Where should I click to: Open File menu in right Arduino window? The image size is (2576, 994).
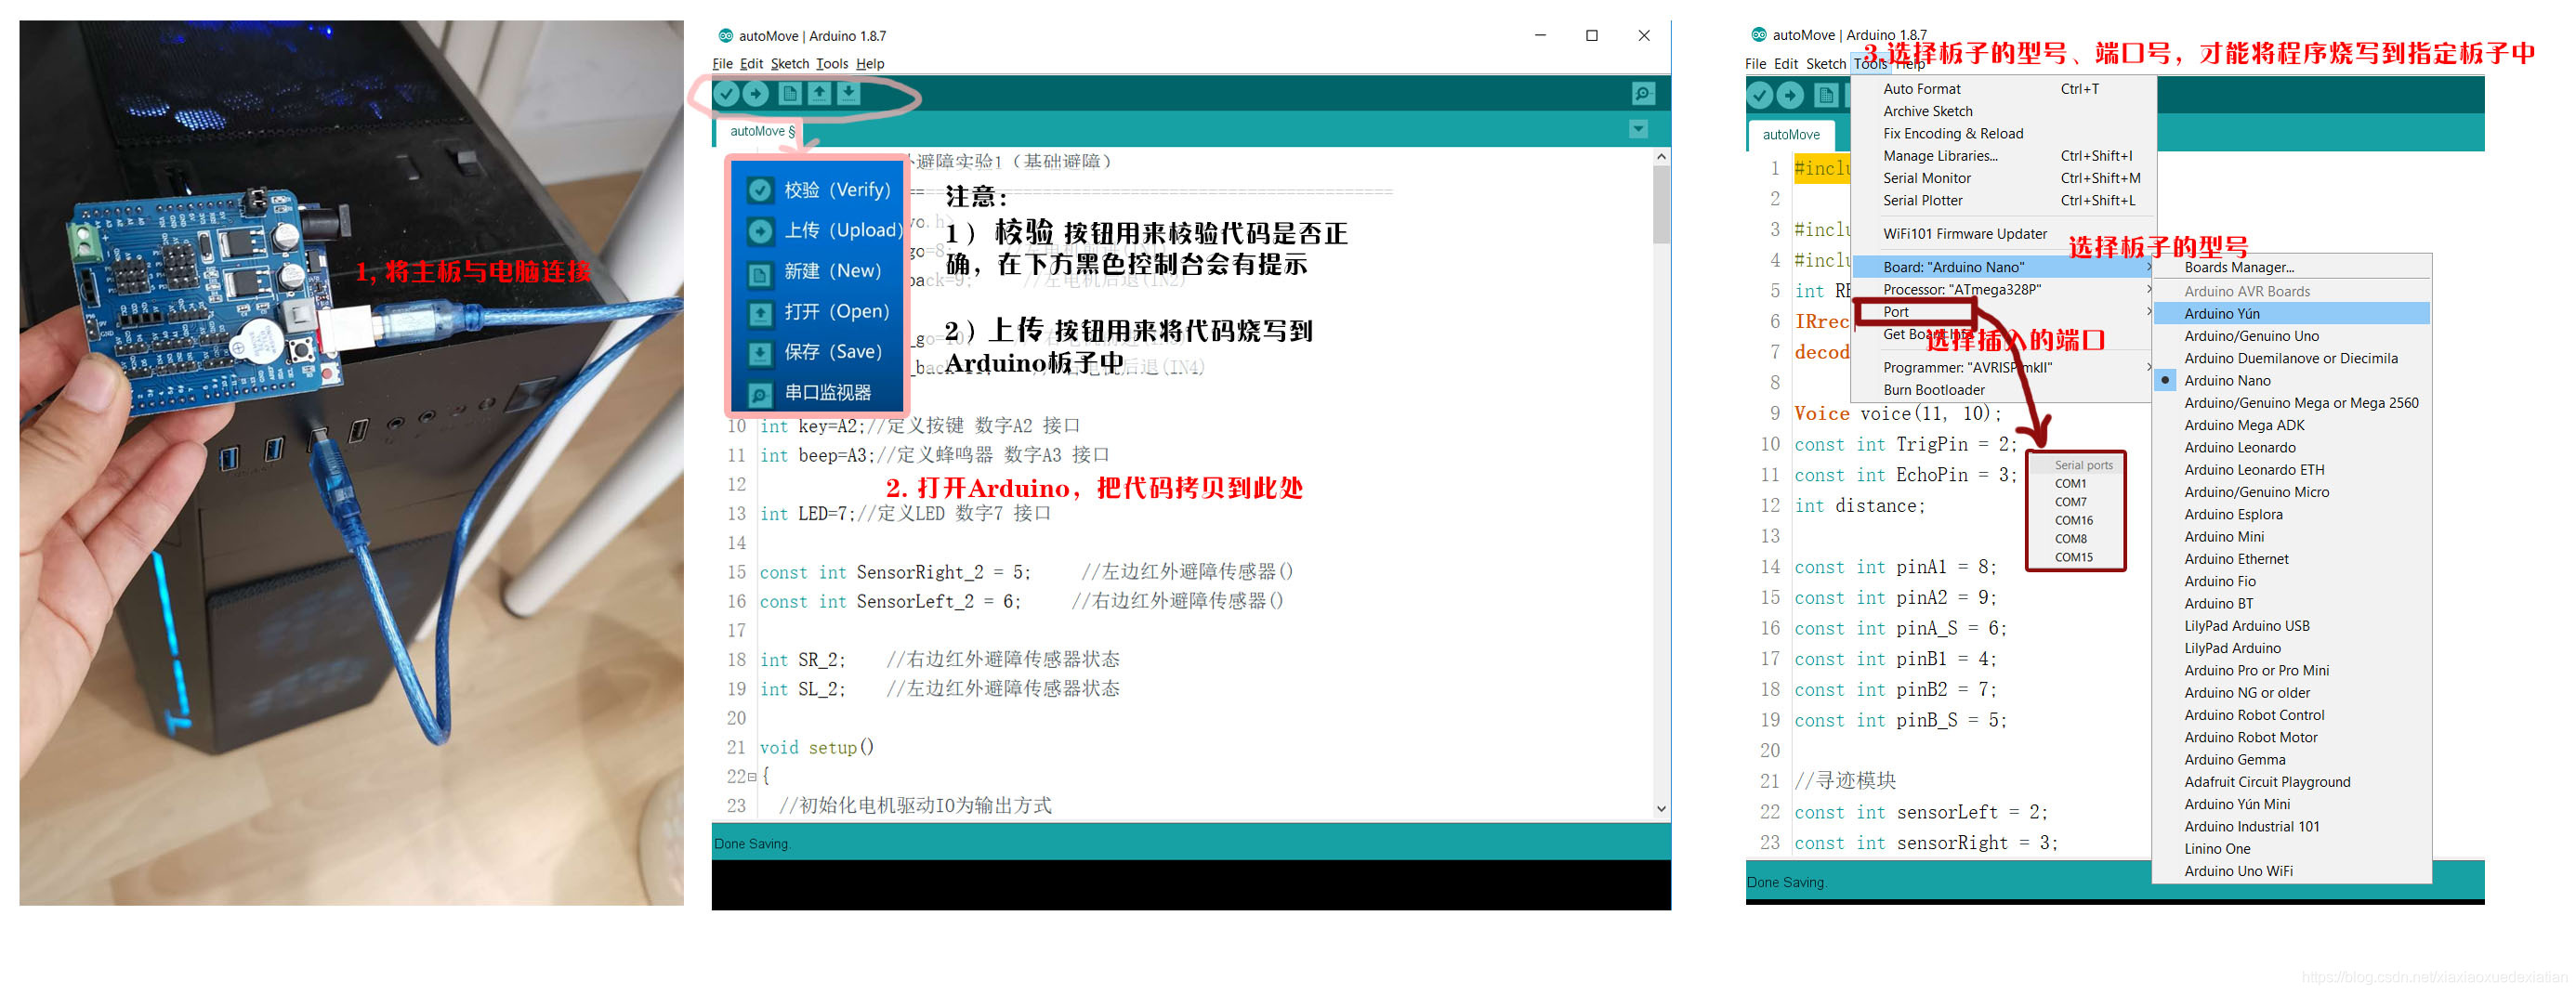(x=1755, y=64)
